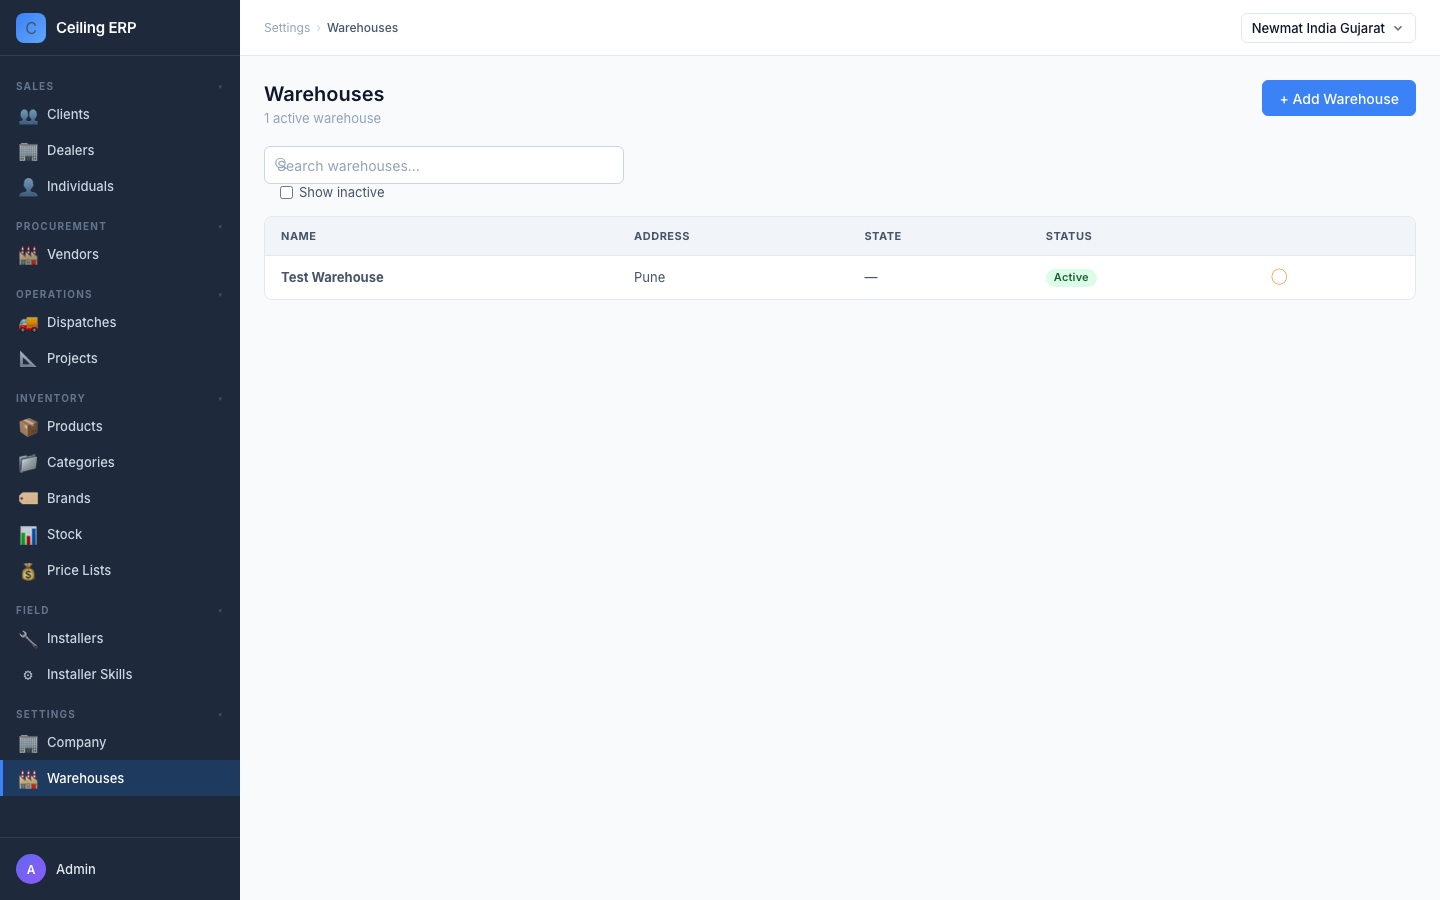Go to Installers menu item
The image size is (1440, 900).
click(x=120, y=638)
